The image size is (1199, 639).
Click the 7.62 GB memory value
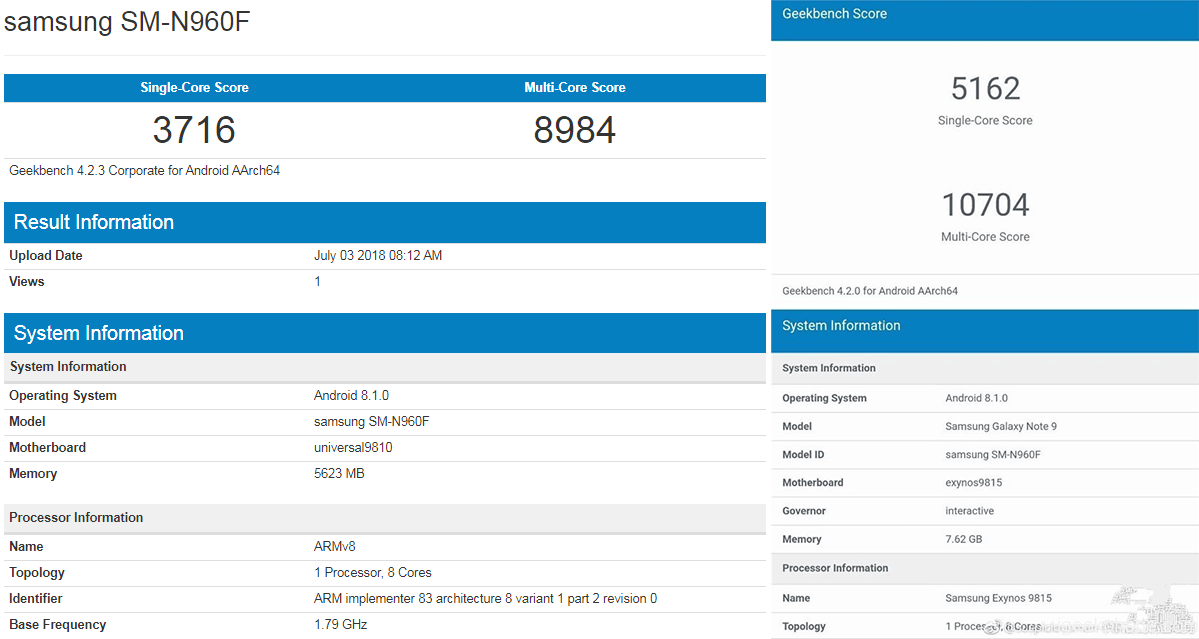[x=965, y=540]
